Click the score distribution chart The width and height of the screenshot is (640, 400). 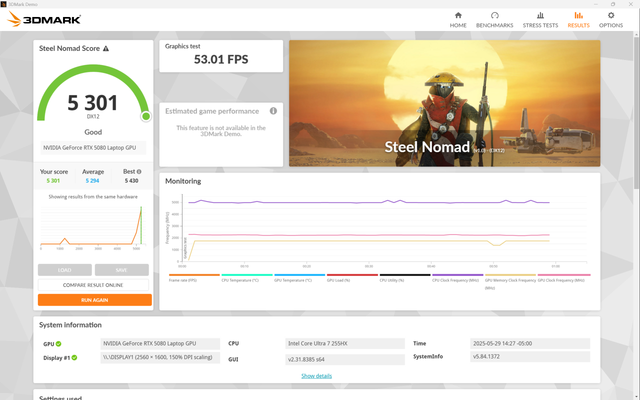(x=93, y=227)
